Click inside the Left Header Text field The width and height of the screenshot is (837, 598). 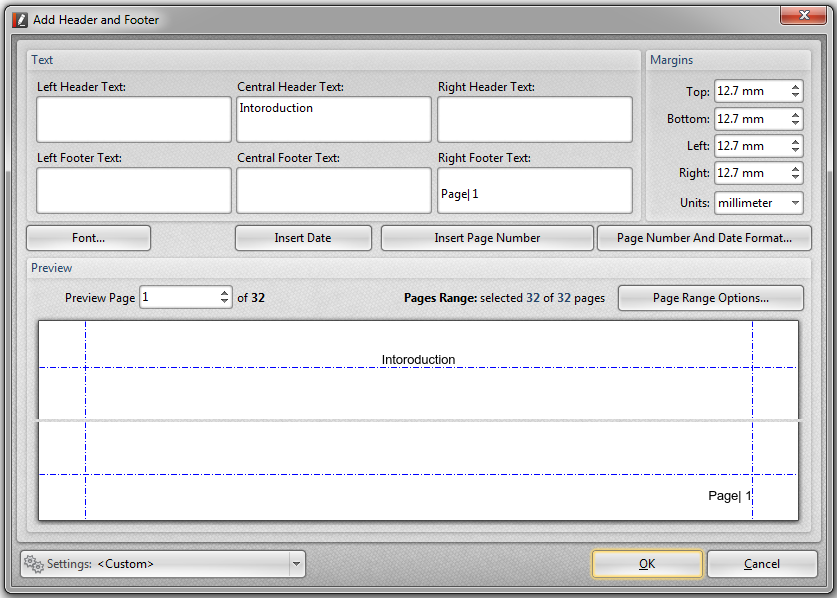tap(133, 119)
